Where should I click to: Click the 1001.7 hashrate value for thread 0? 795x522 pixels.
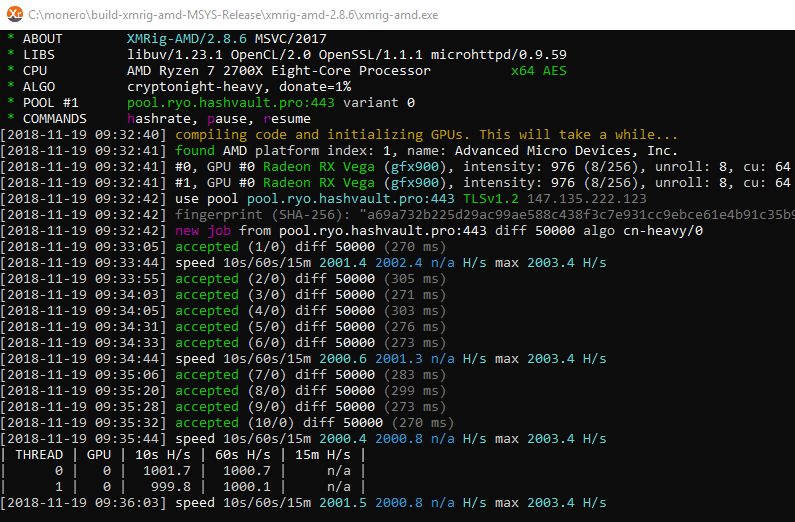(x=167, y=471)
